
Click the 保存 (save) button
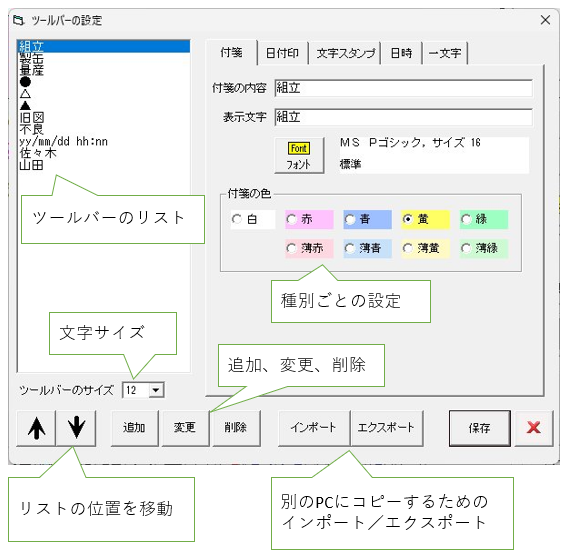(x=480, y=428)
